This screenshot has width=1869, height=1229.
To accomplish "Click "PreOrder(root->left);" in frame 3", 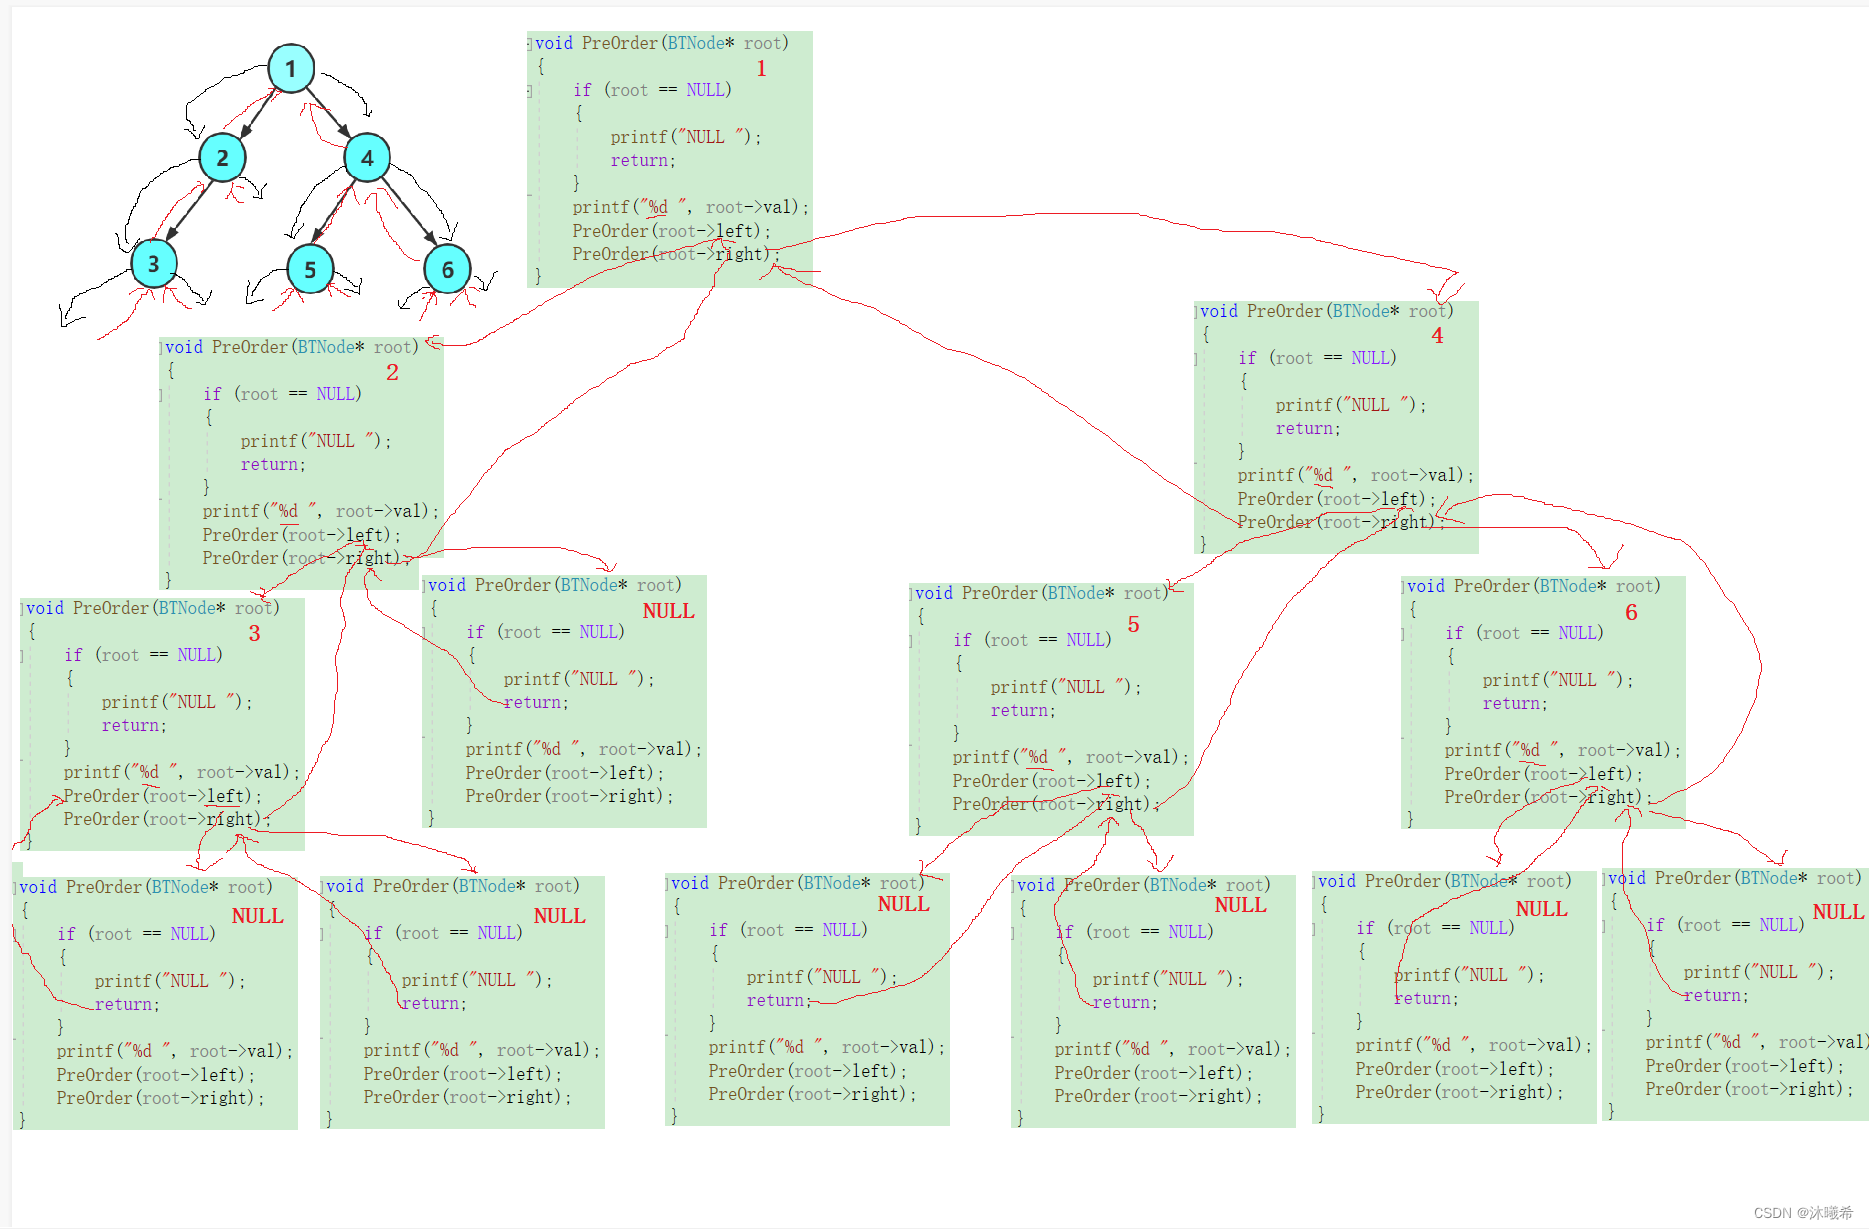I will tap(163, 796).
